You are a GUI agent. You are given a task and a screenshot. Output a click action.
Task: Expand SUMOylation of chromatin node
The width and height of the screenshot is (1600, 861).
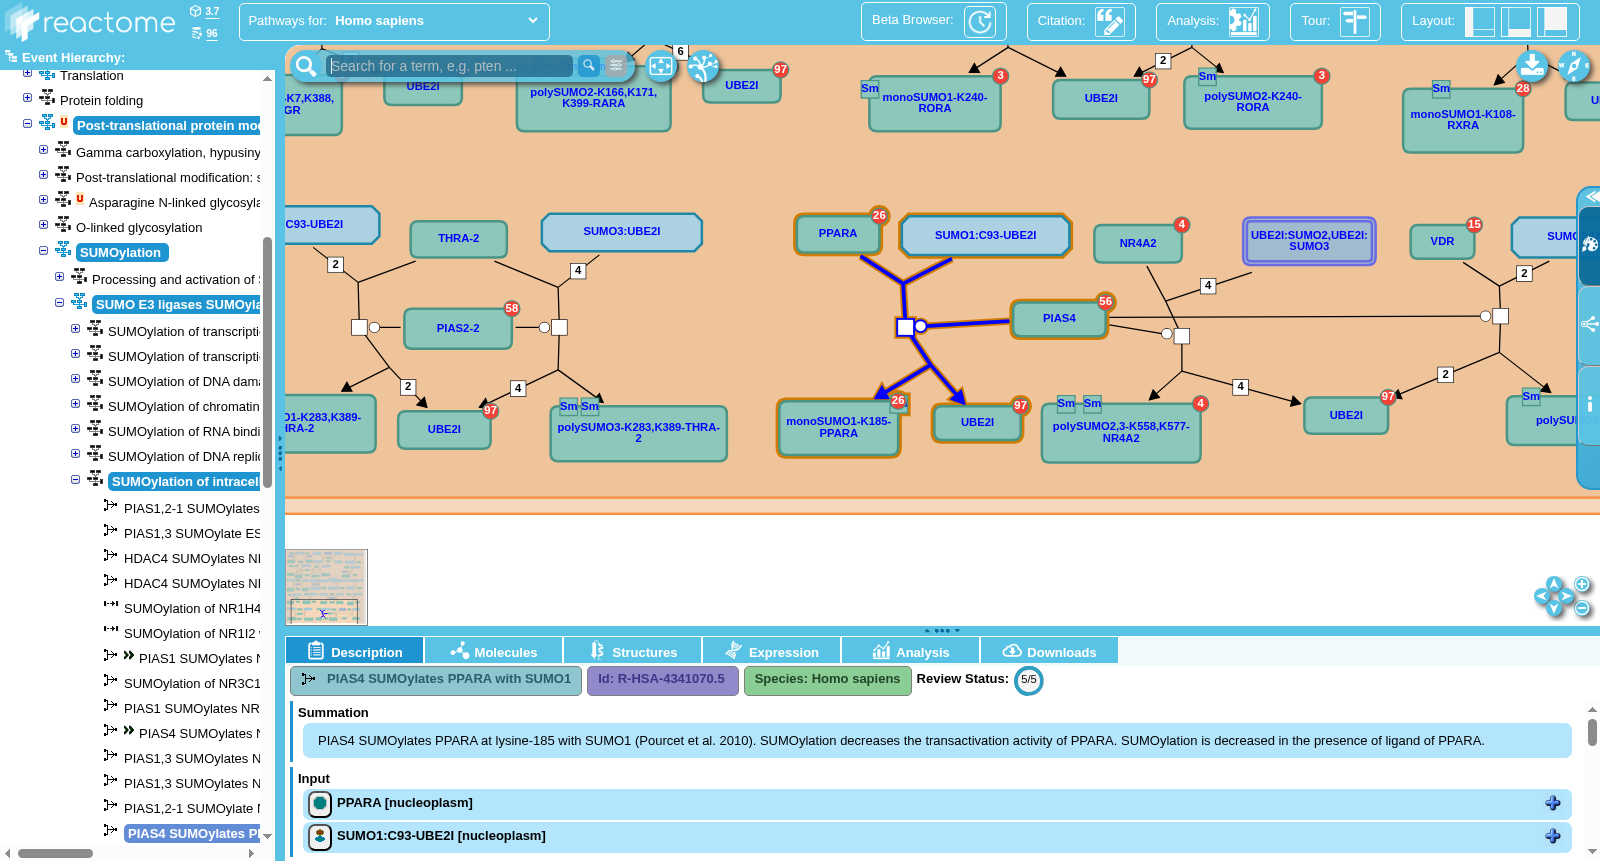tap(75, 404)
